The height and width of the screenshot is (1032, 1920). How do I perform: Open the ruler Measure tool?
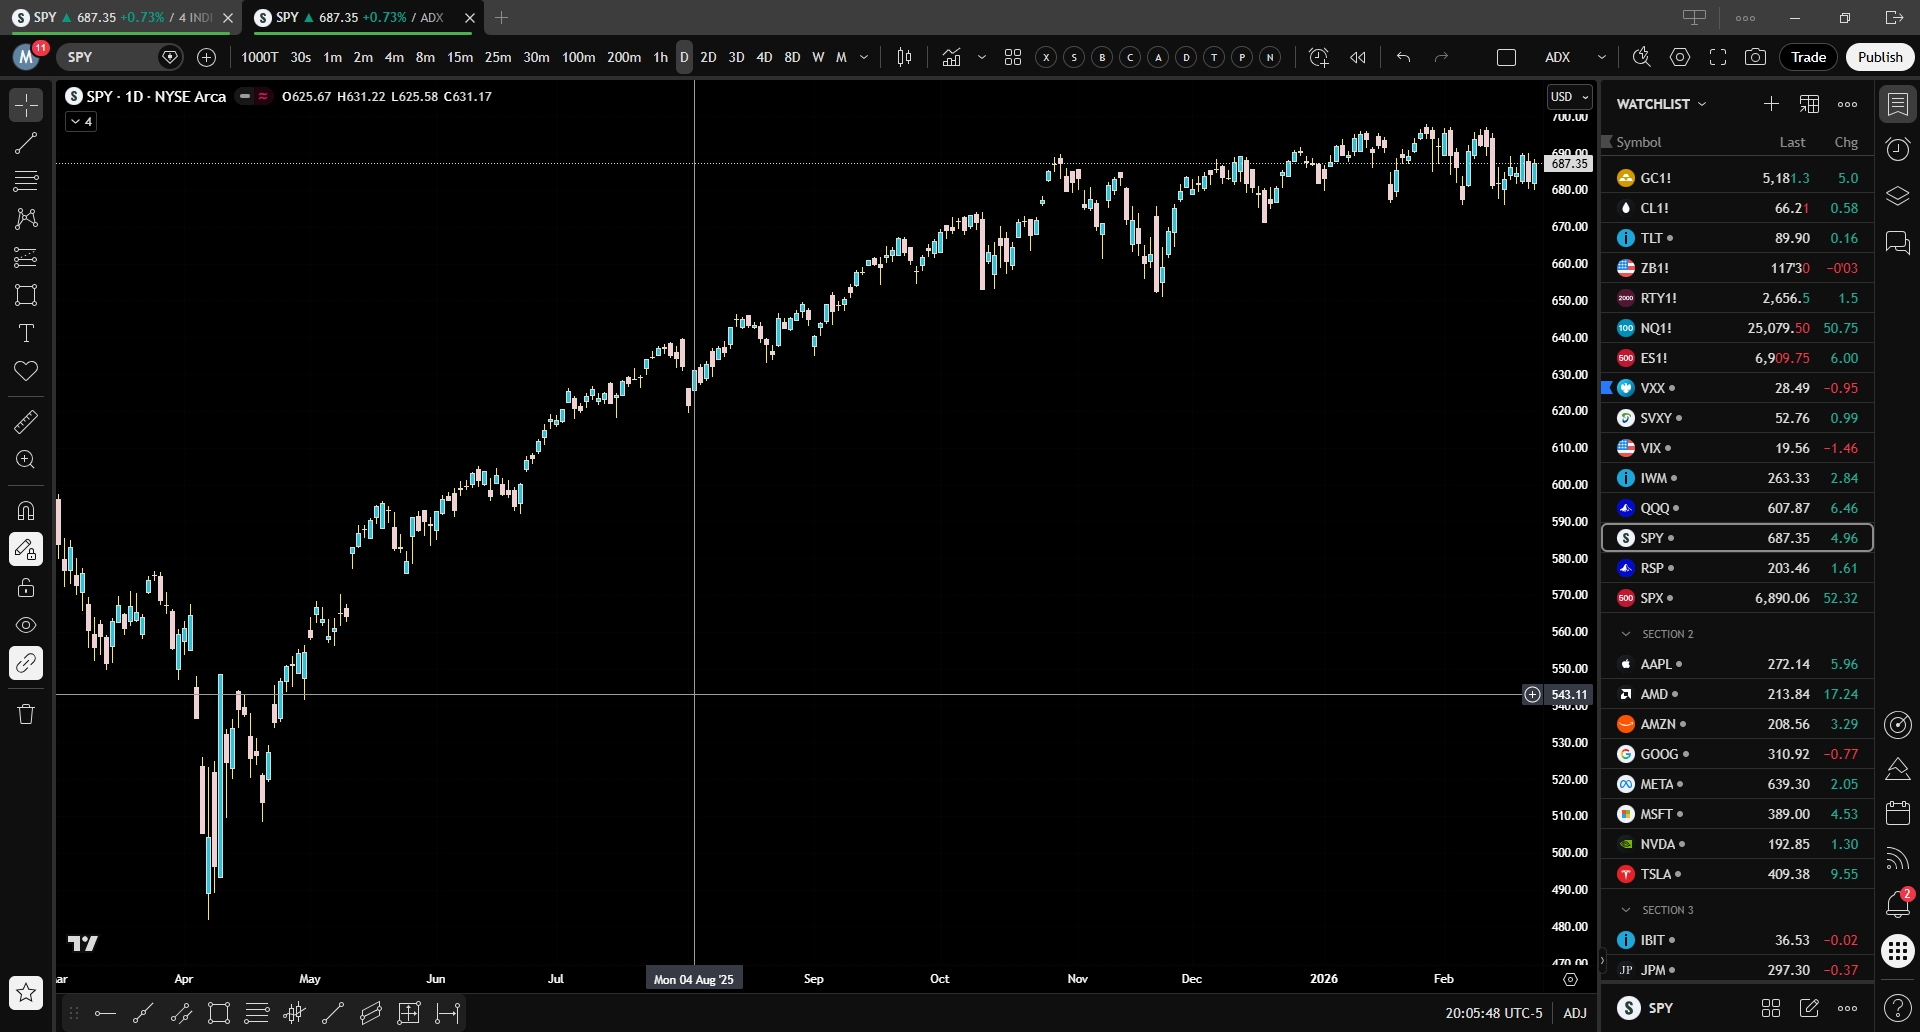[26, 422]
